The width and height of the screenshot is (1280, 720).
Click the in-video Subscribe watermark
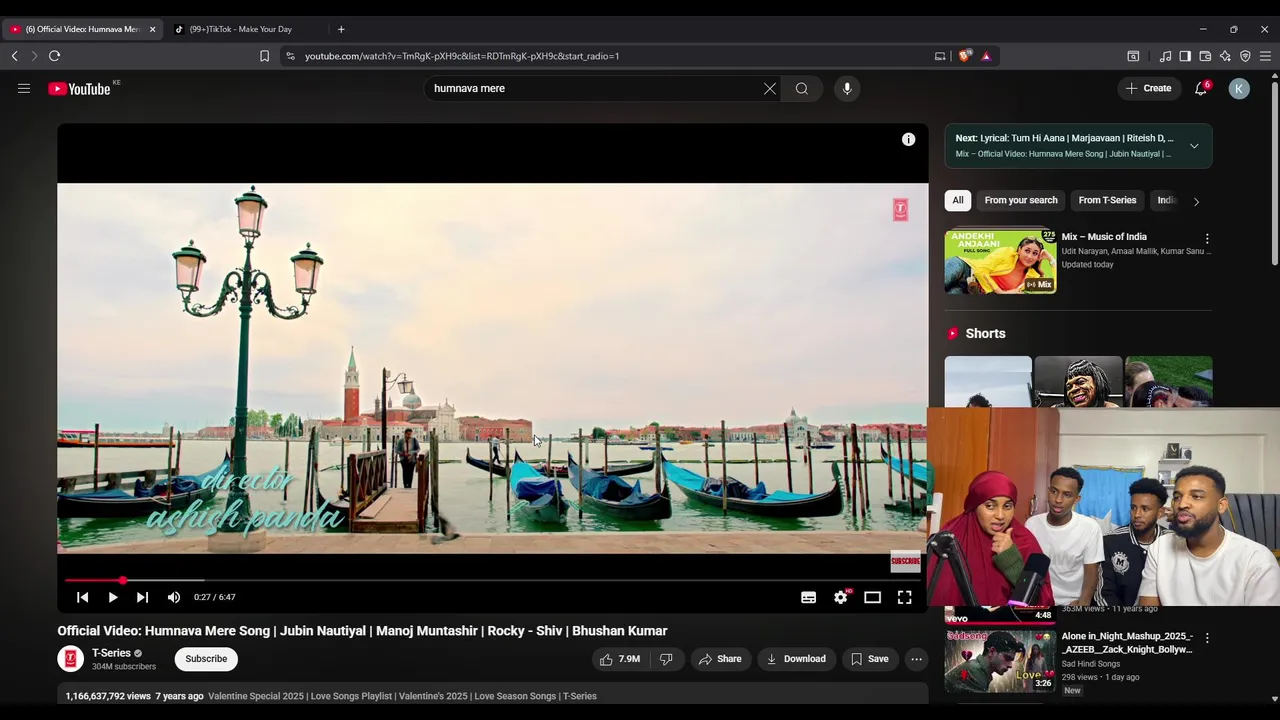pyautogui.click(x=905, y=562)
